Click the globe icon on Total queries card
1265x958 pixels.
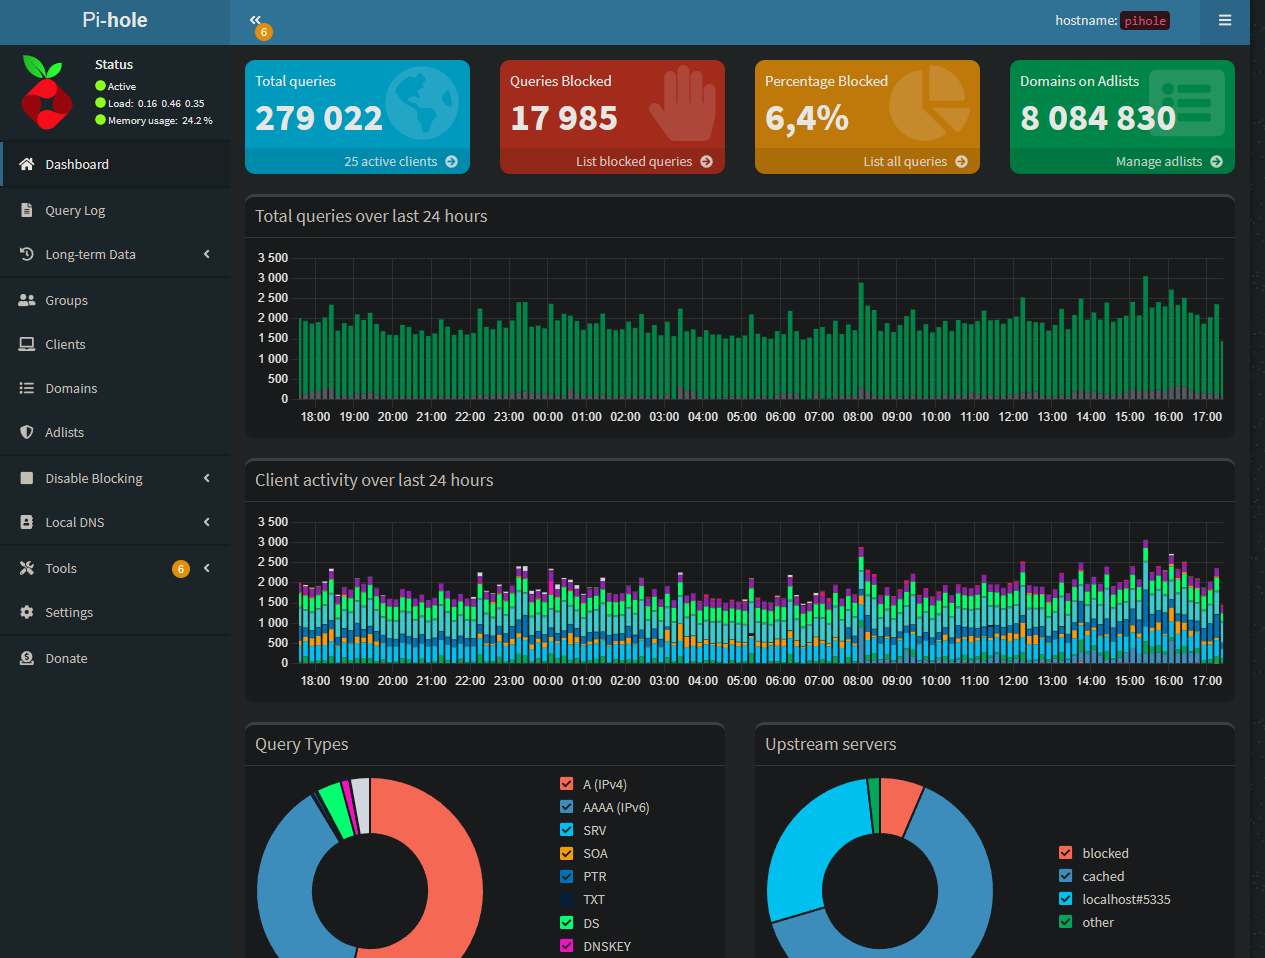[422, 103]
